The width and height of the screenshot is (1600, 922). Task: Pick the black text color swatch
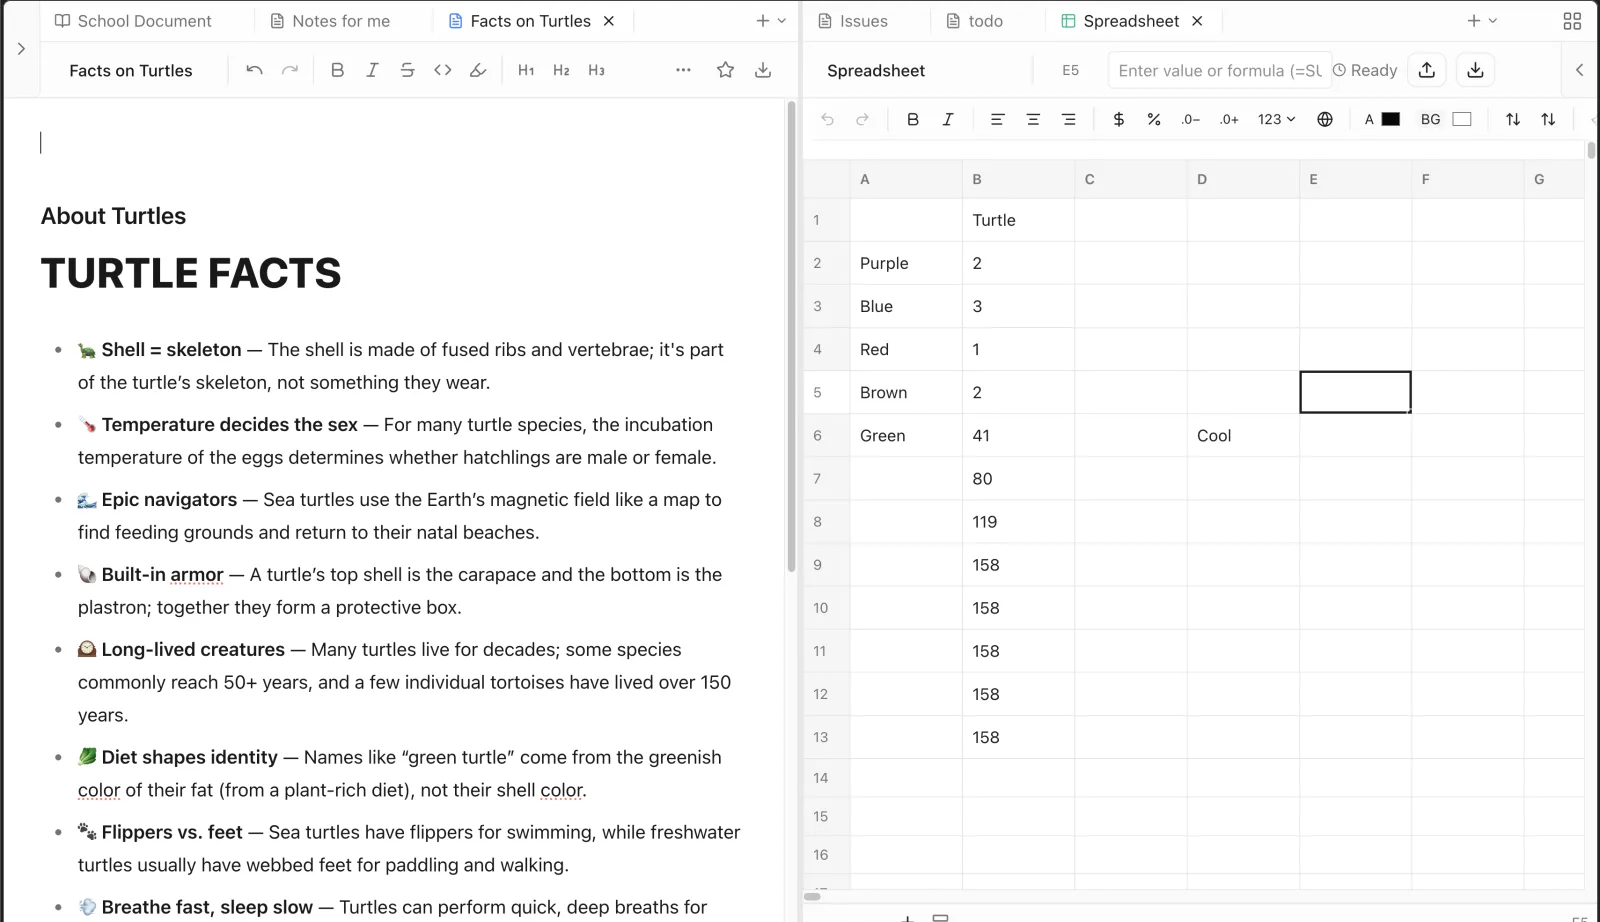(x=1390, y=119)
